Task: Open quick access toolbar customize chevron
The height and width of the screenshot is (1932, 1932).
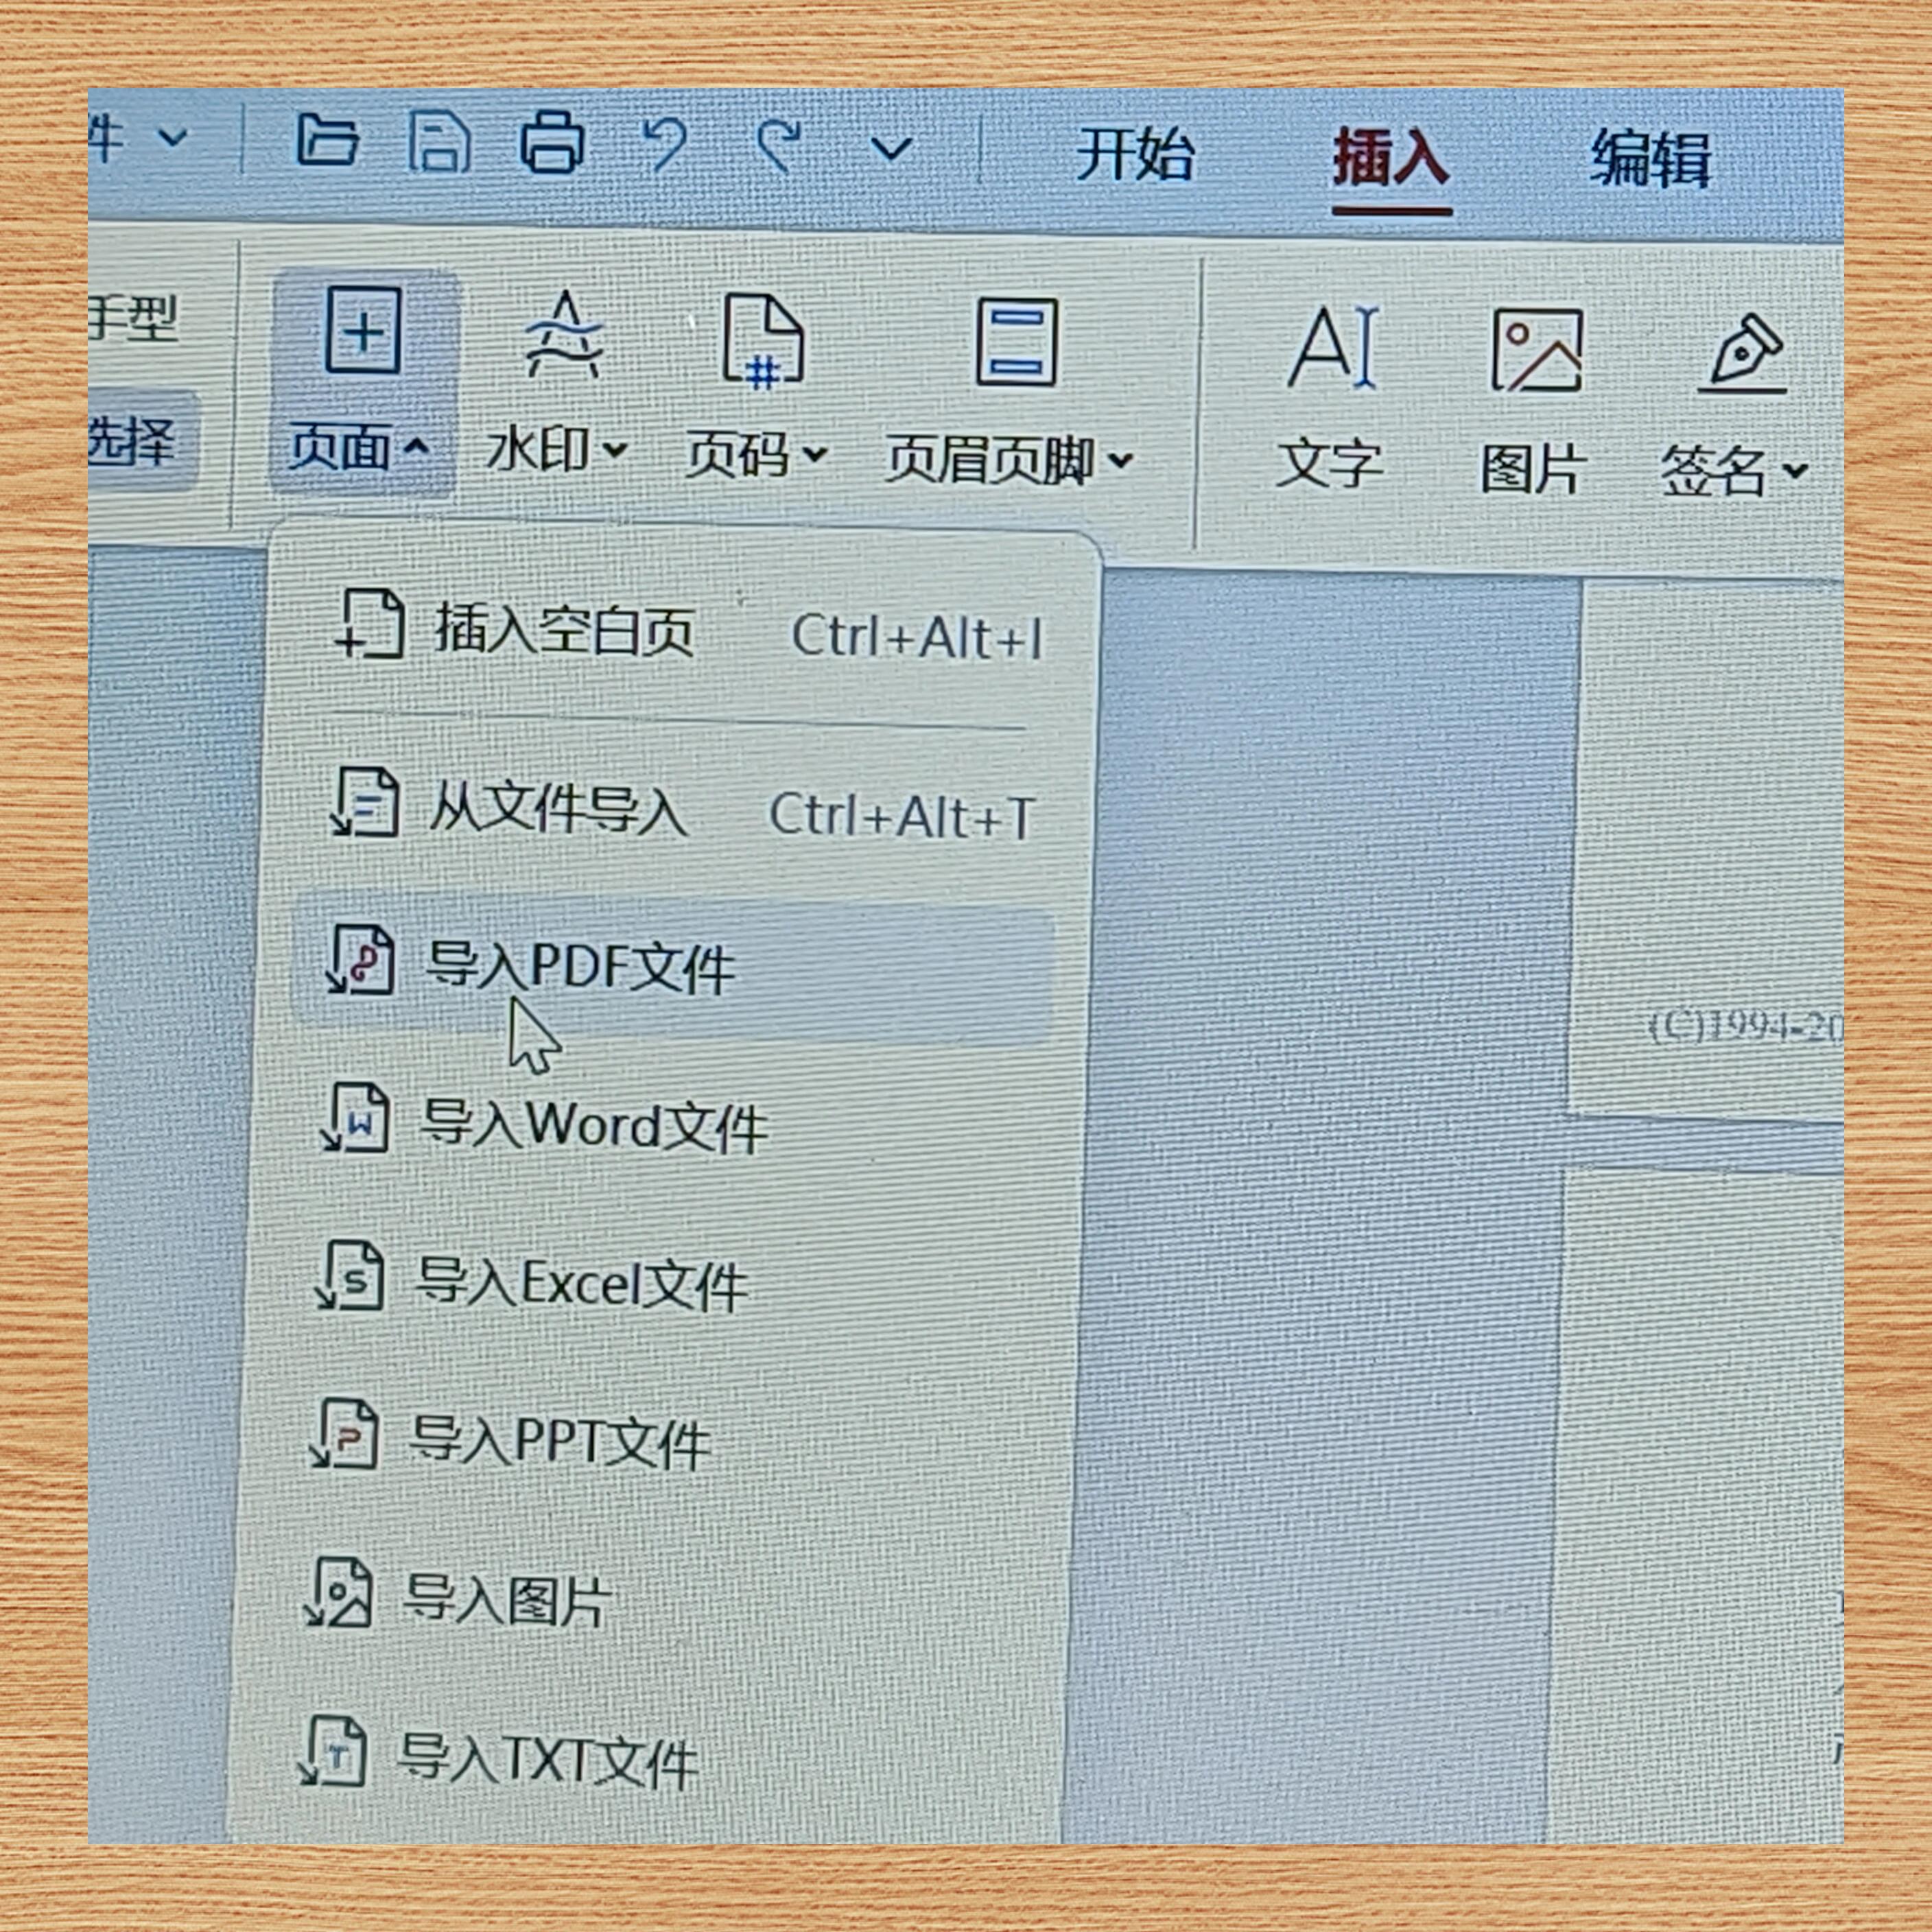Action: point(891,149)
